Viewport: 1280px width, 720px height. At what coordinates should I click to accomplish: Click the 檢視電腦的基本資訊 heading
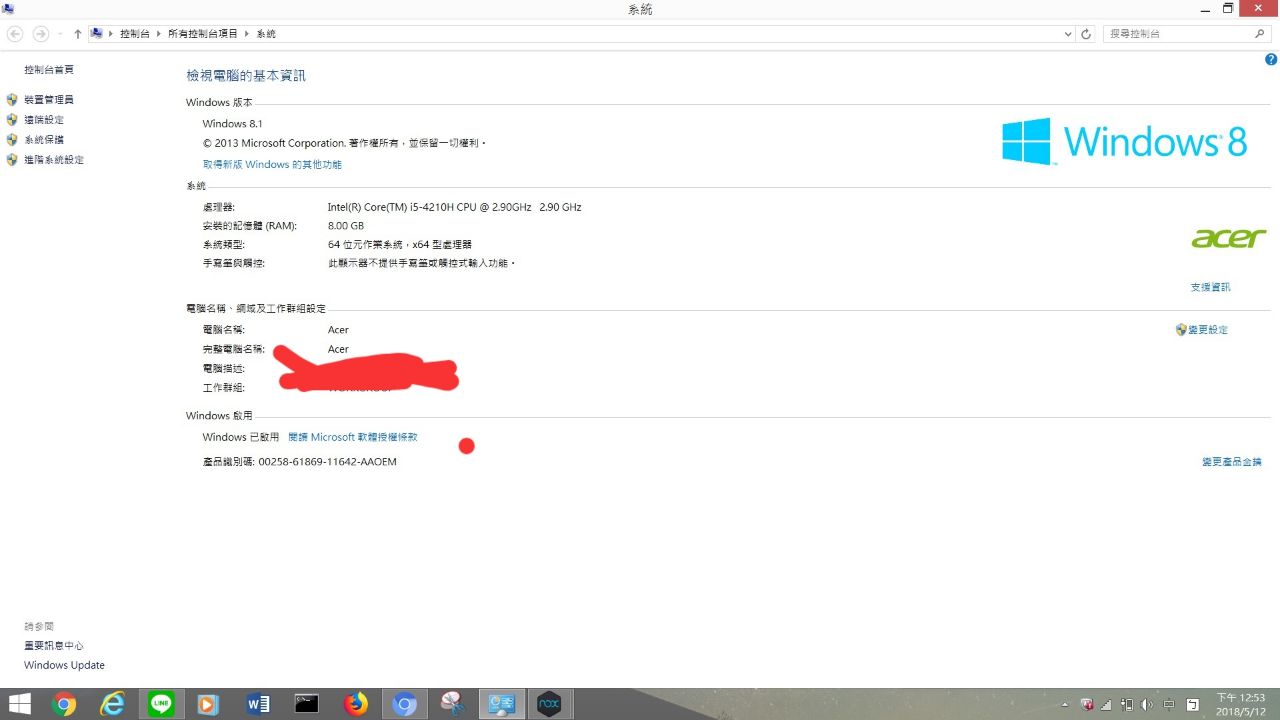click(x=246, y=76)
